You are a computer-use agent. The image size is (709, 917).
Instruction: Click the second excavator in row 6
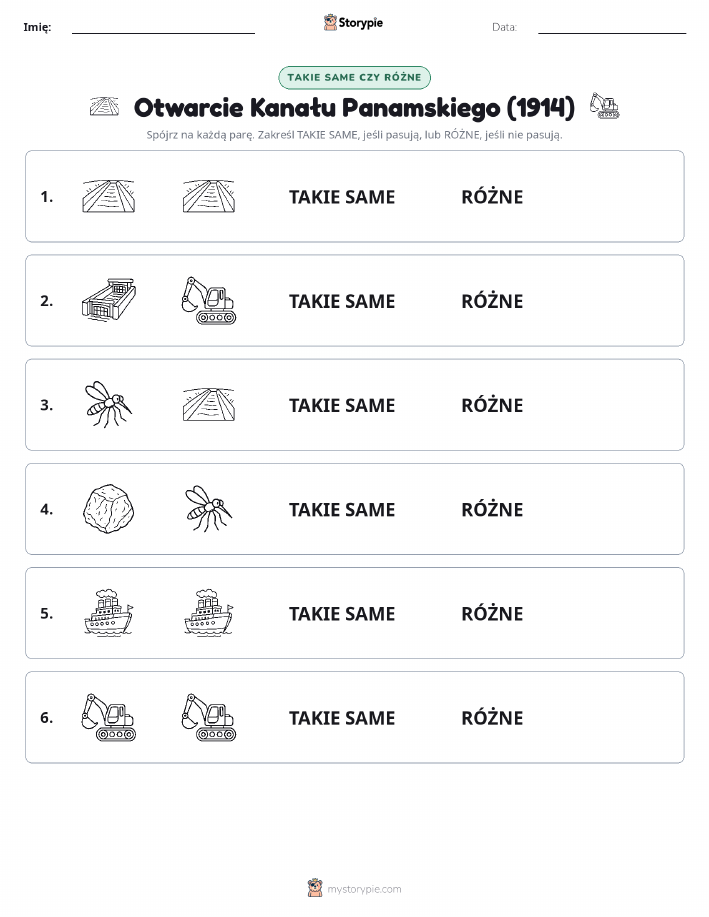pyautogui.click(x=209, y=718)
